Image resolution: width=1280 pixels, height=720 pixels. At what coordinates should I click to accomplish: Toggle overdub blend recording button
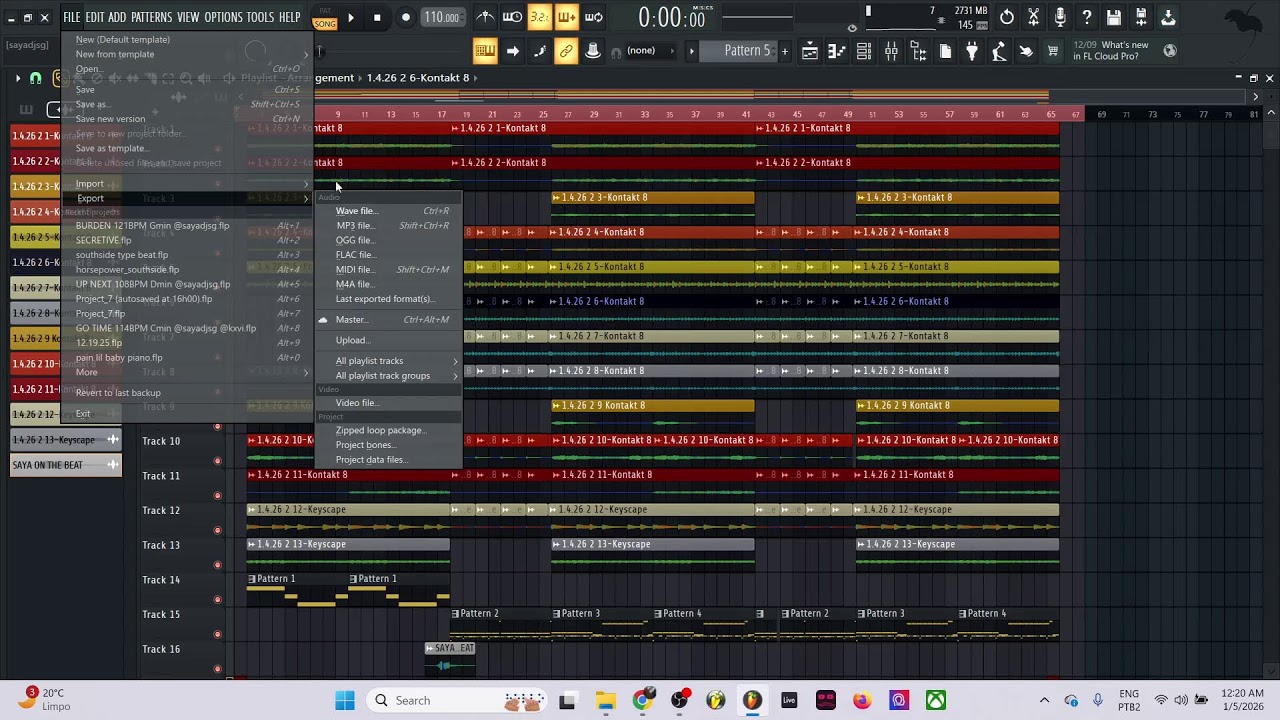pyautogui.click(x=566, y=17)
